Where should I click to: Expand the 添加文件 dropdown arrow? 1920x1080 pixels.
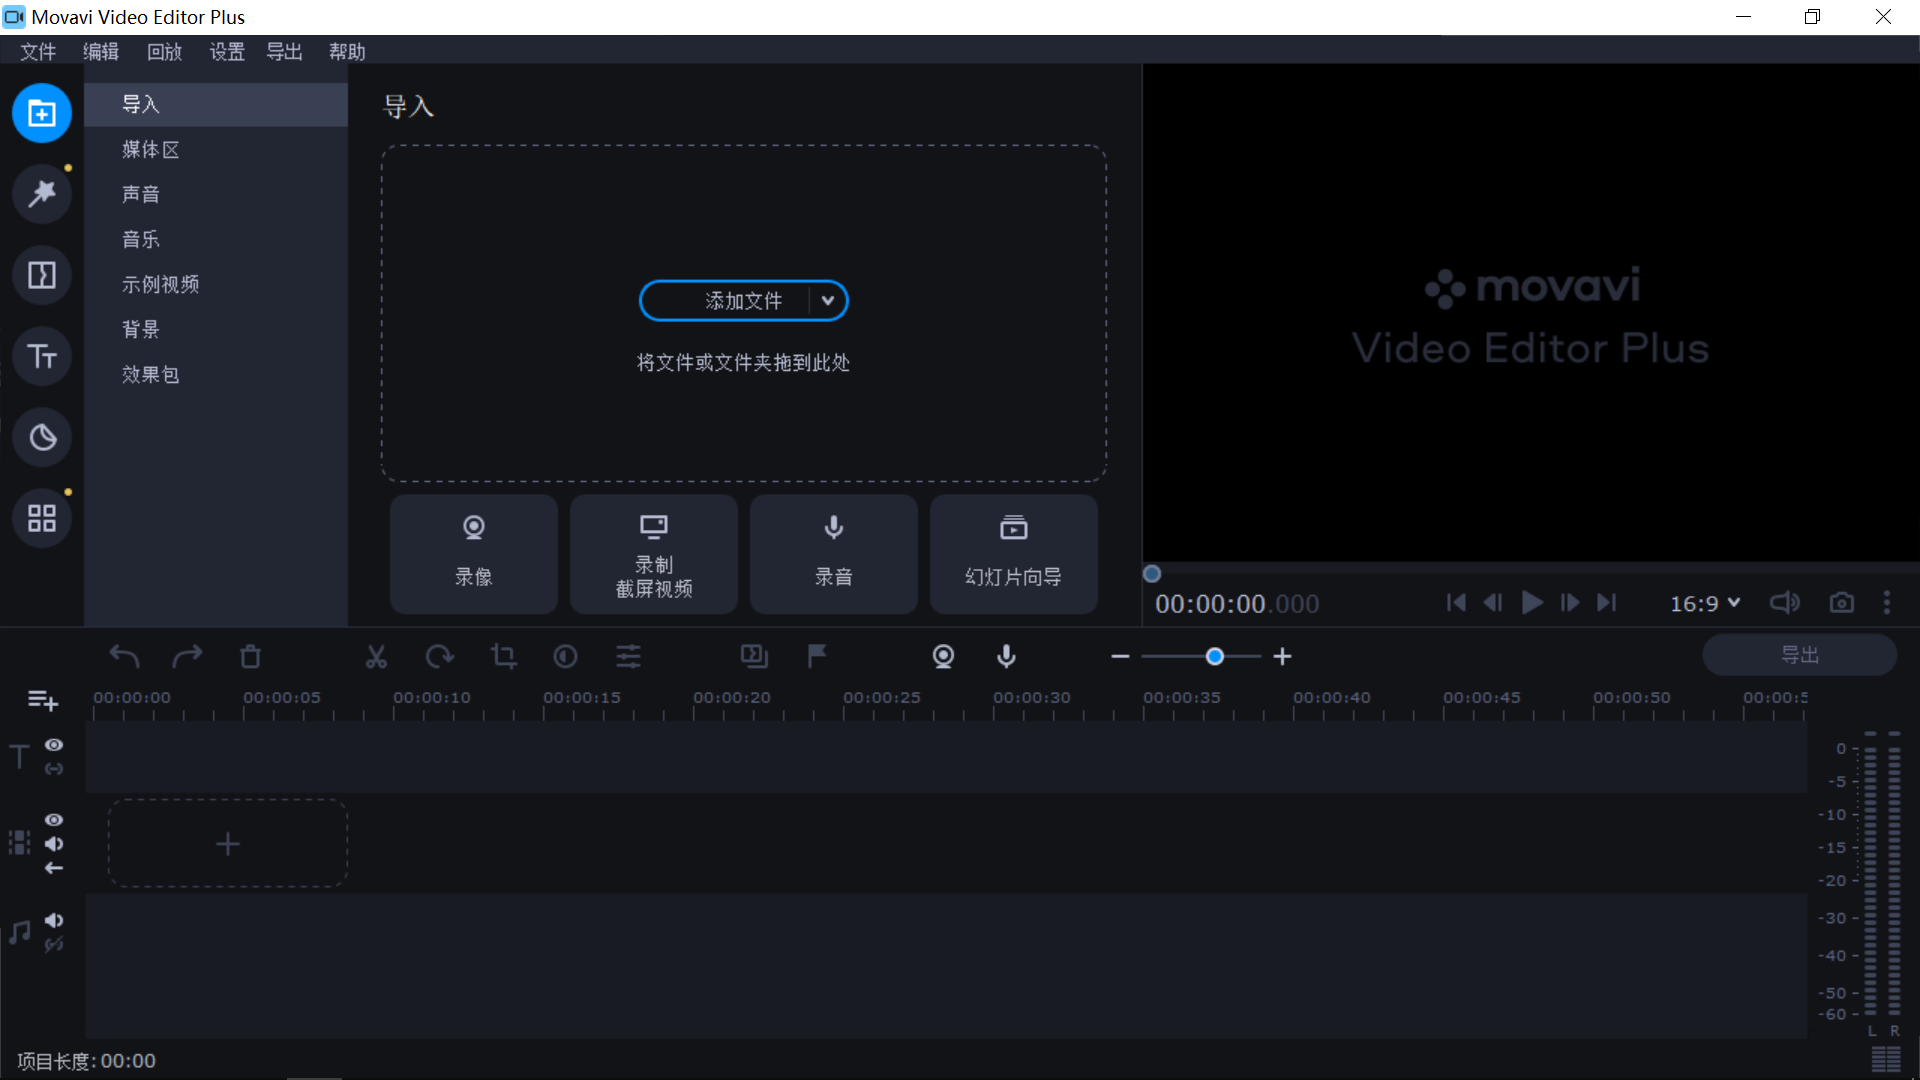(x=827, y=301)
